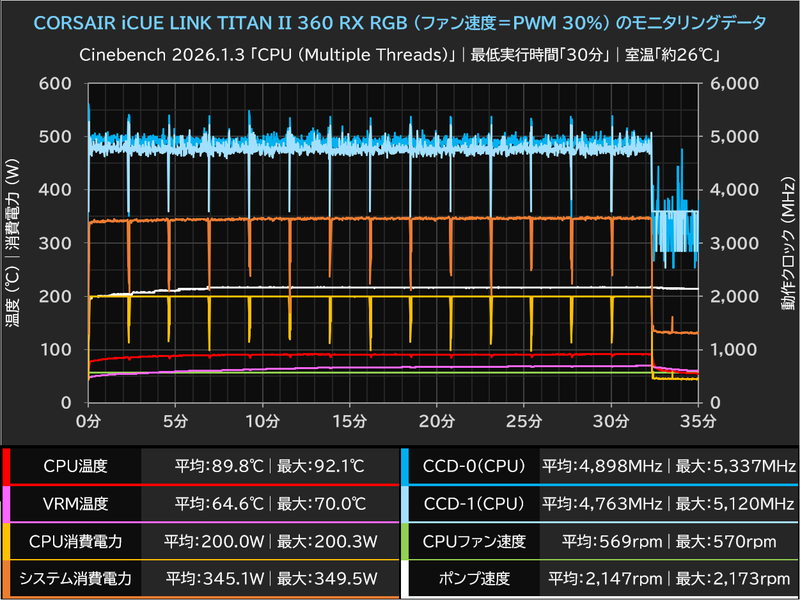
Task: Click the blue CCD-0(CPU) legend color swatch
Action: coord(405,466)
